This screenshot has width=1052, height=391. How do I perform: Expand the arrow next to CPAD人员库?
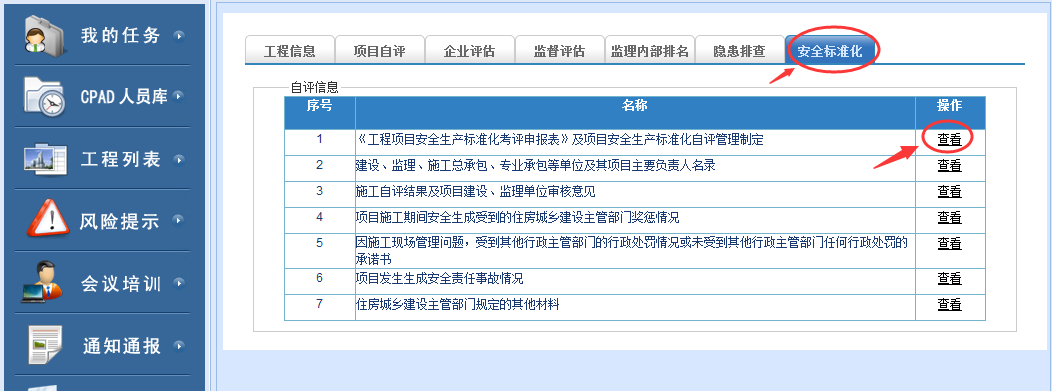pyautogui.click(x=178, y=96)
